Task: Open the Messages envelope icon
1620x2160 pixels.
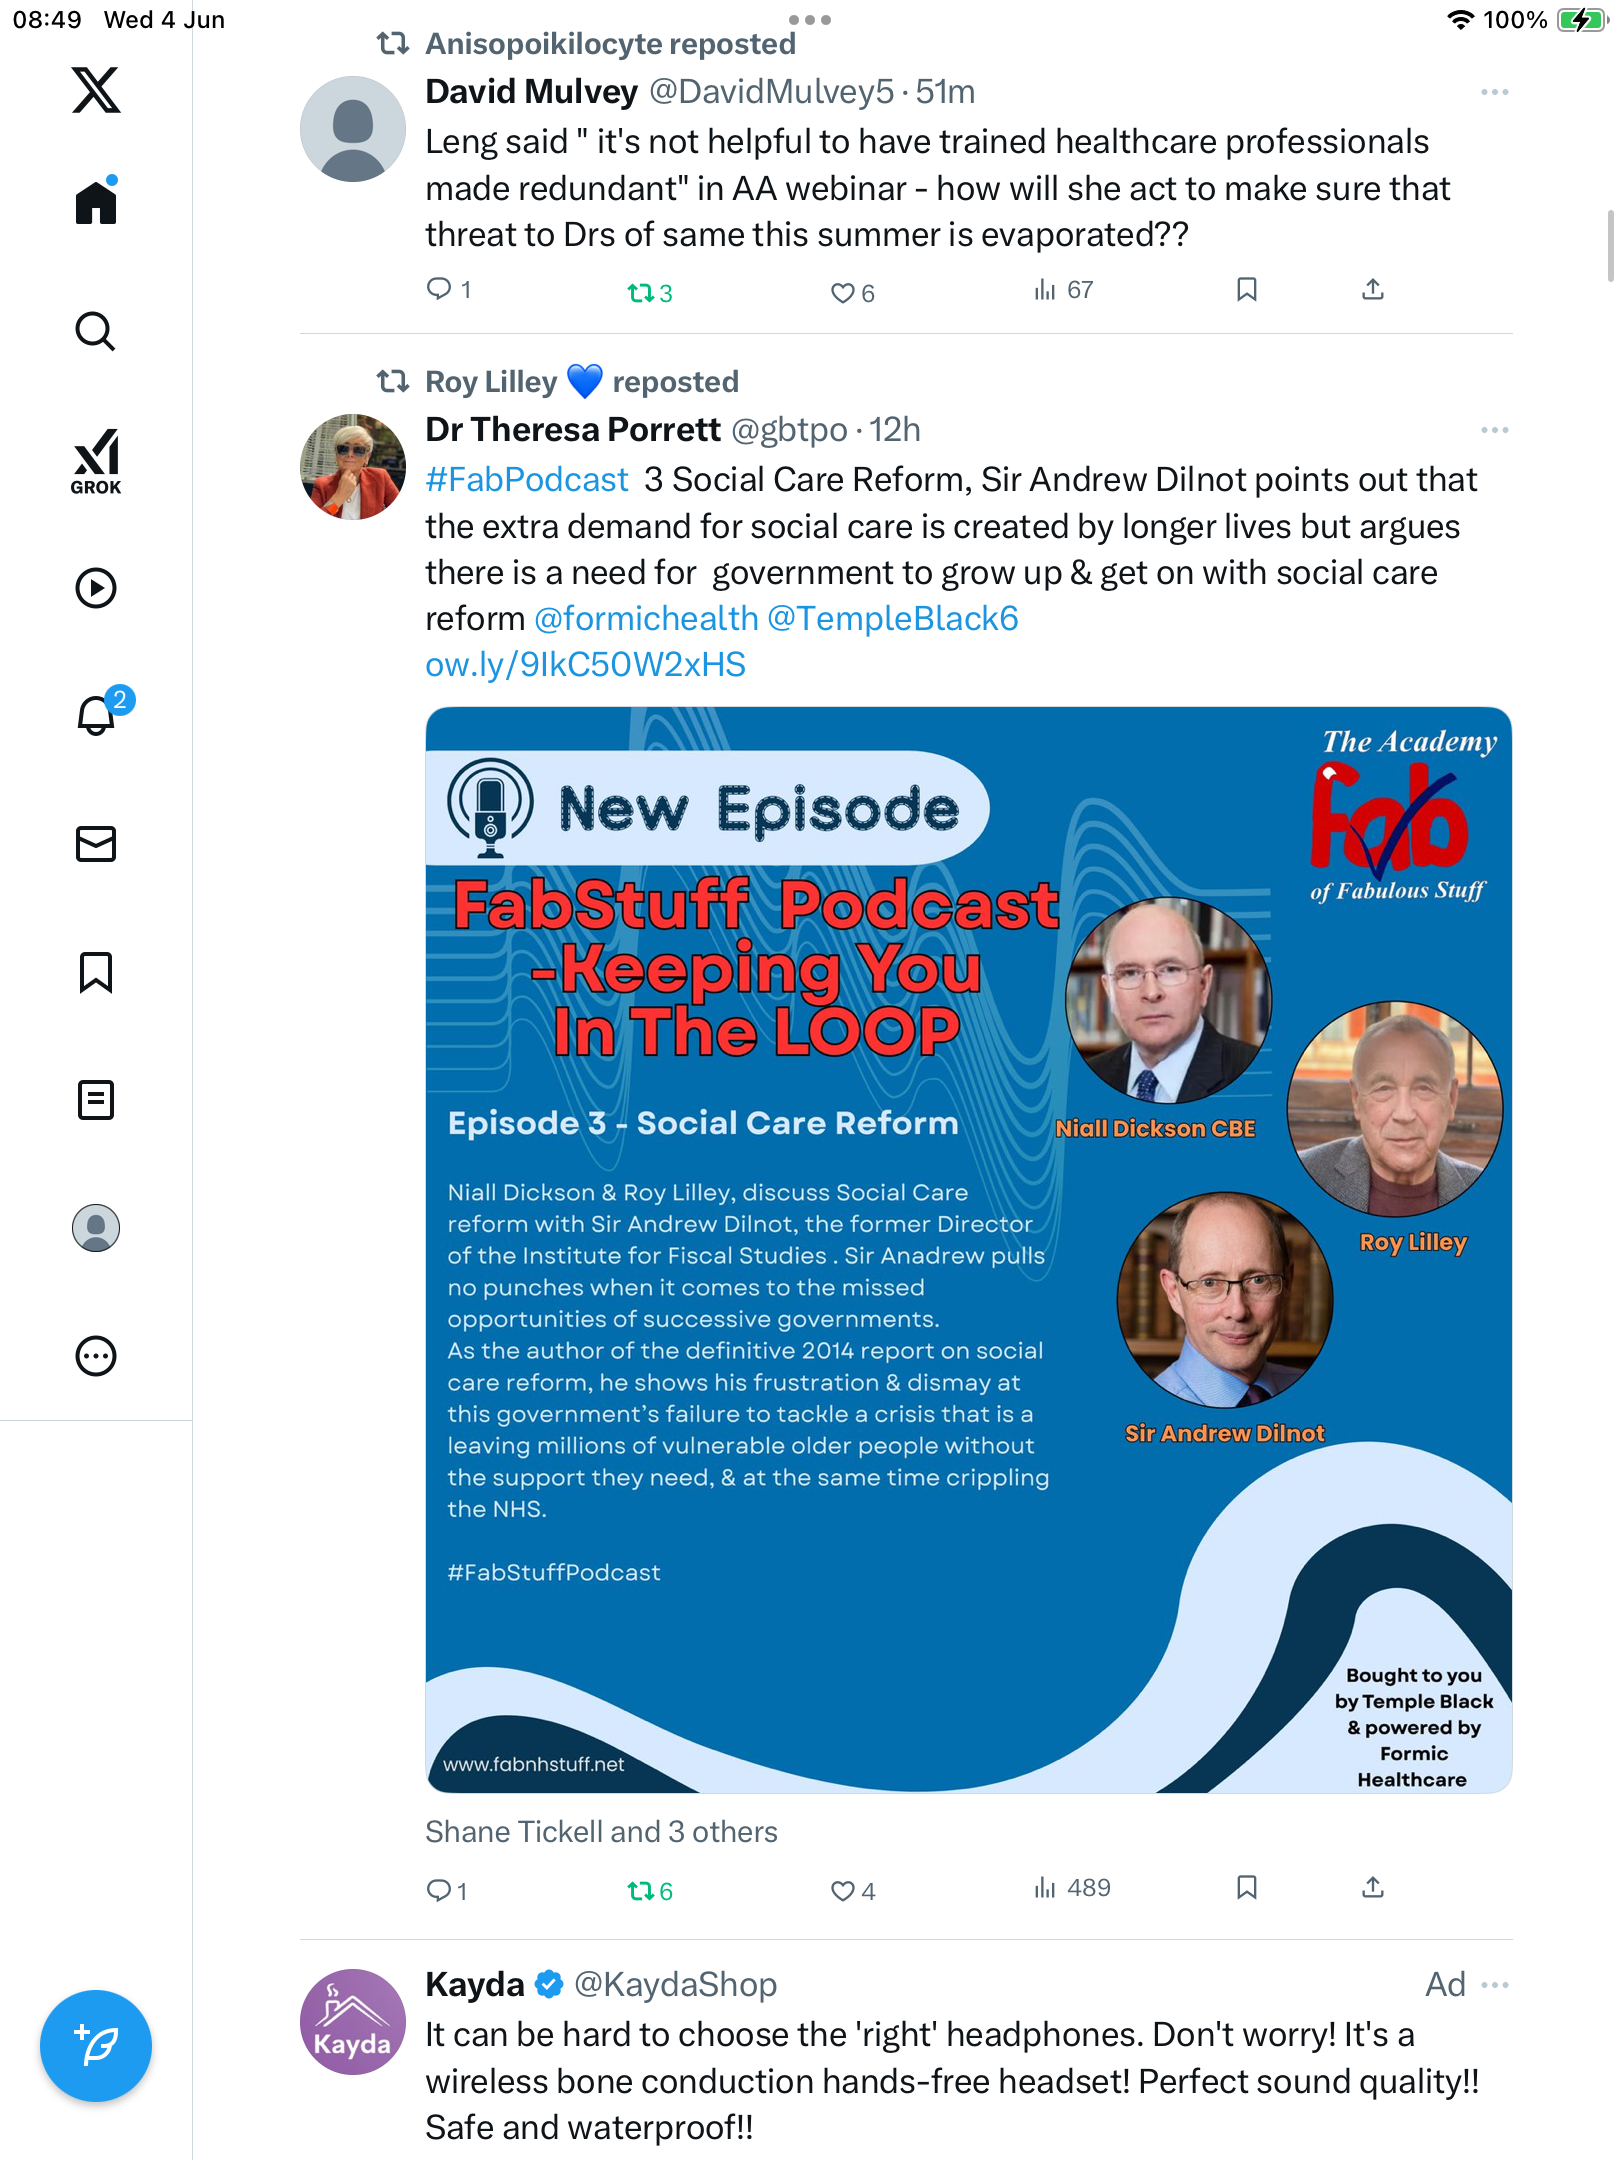Action: click(96, 844)
